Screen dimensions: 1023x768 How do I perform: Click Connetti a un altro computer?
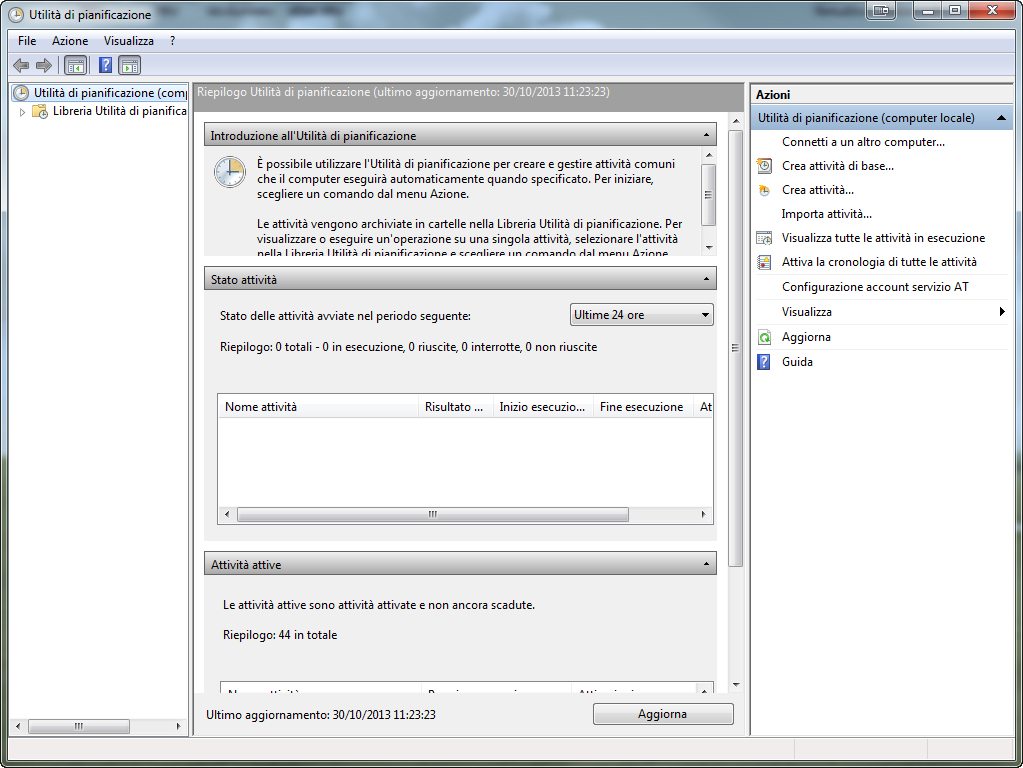coord(862,142)
